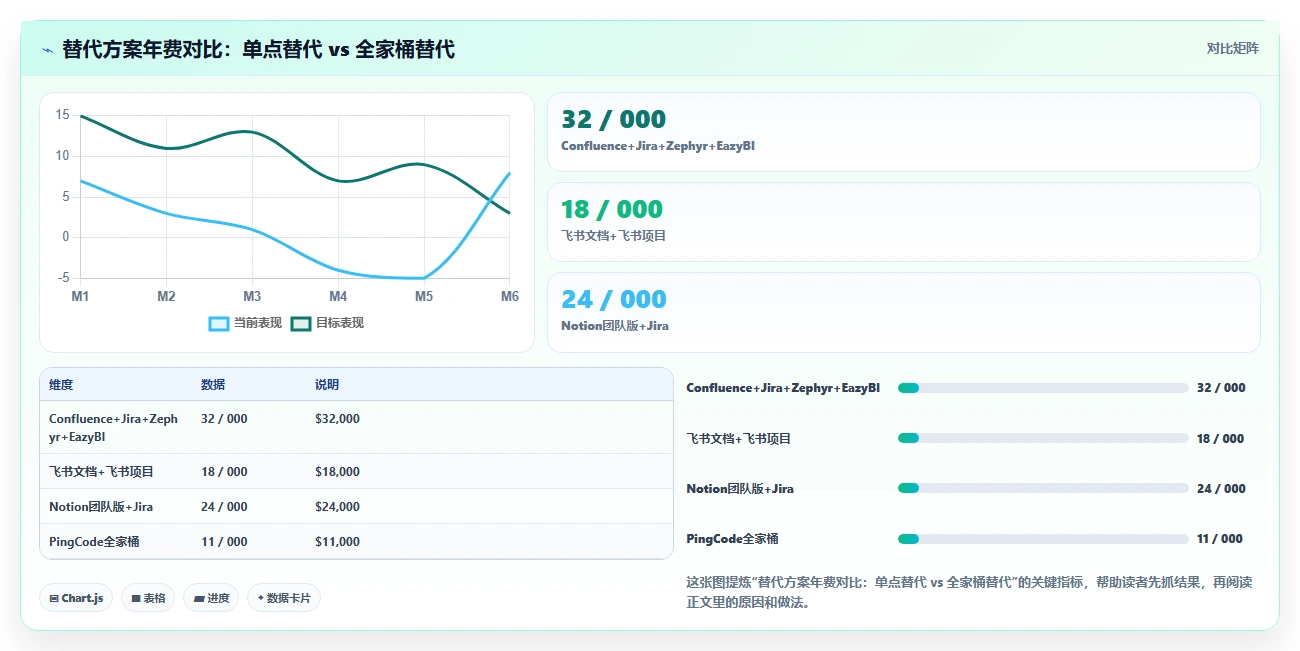
Task: Click the M4 axis label on chart
Action: coord(338,296)
